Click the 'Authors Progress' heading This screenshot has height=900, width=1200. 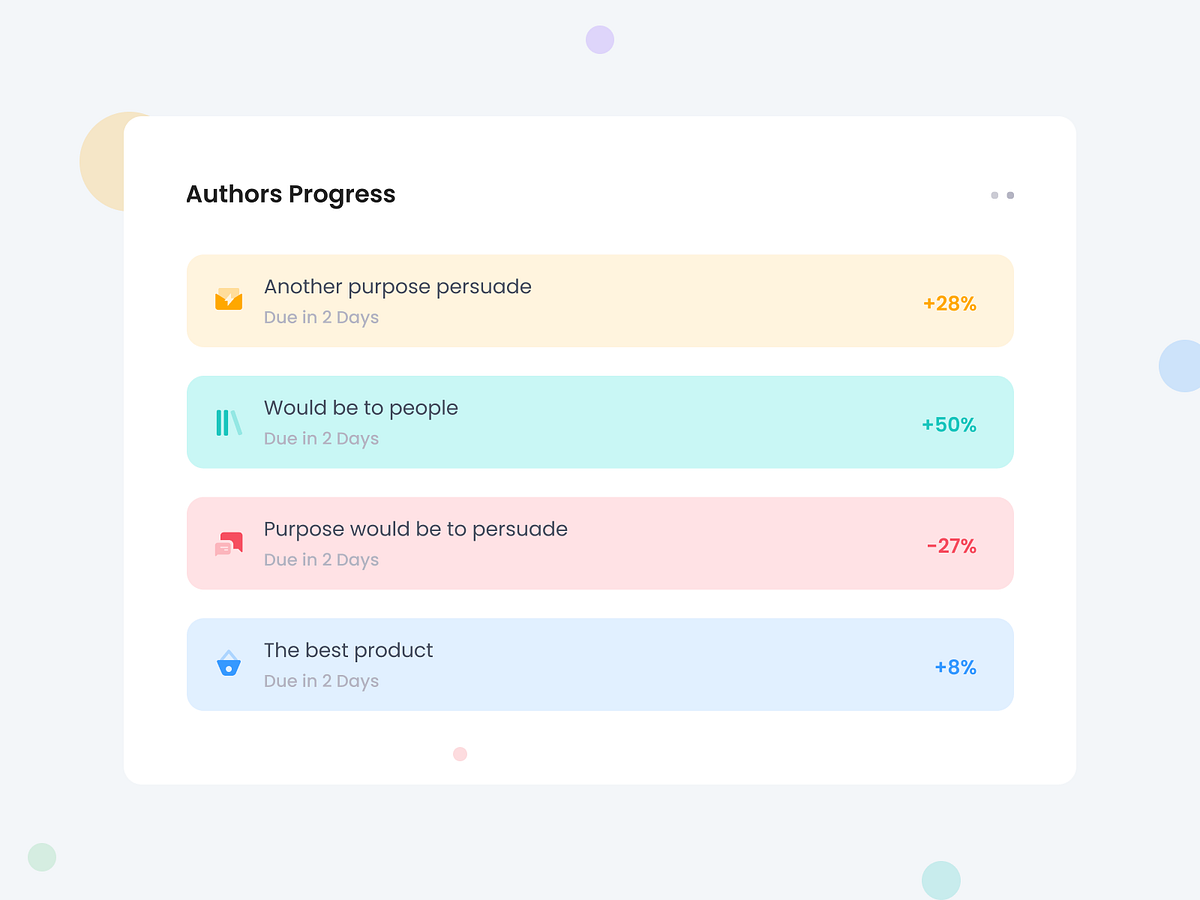(290, 194)
